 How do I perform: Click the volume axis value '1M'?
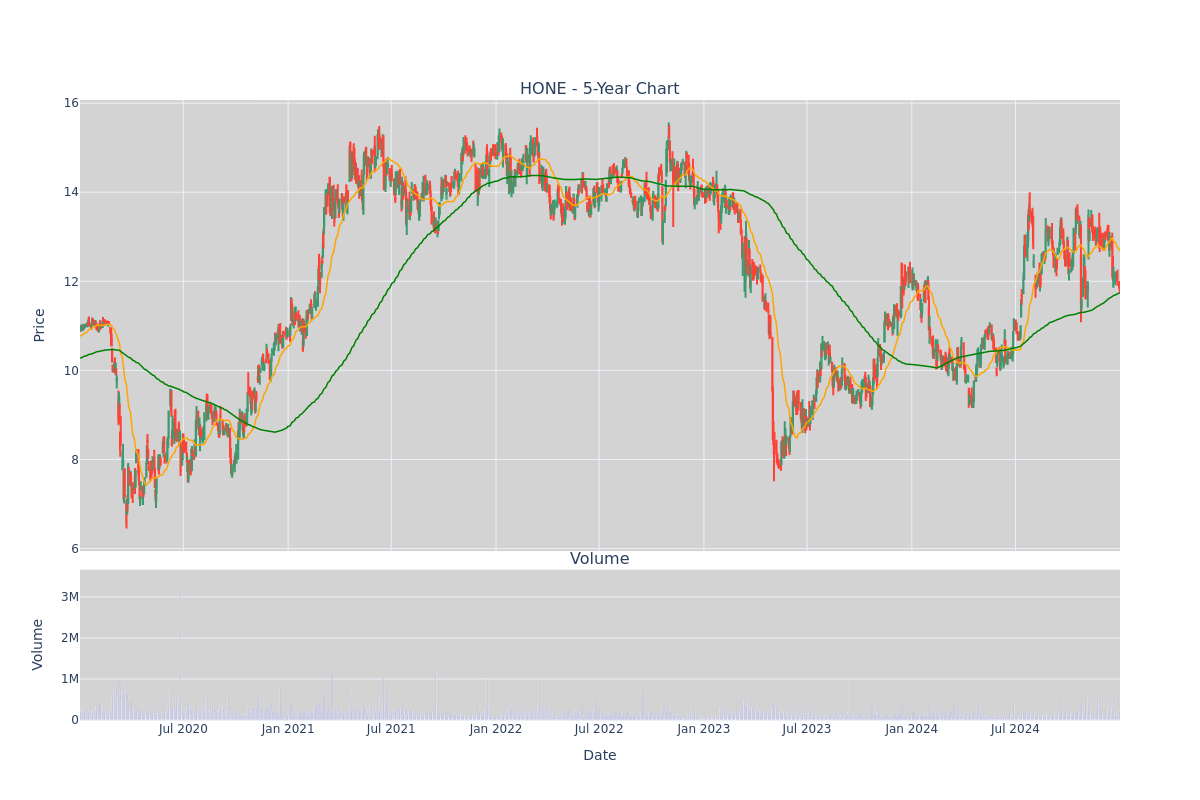click(70, 679)
